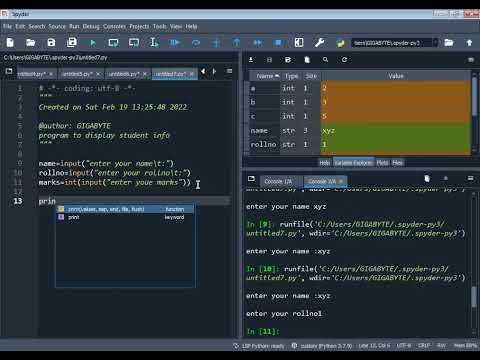Open the Search menu

coord(37,26)
